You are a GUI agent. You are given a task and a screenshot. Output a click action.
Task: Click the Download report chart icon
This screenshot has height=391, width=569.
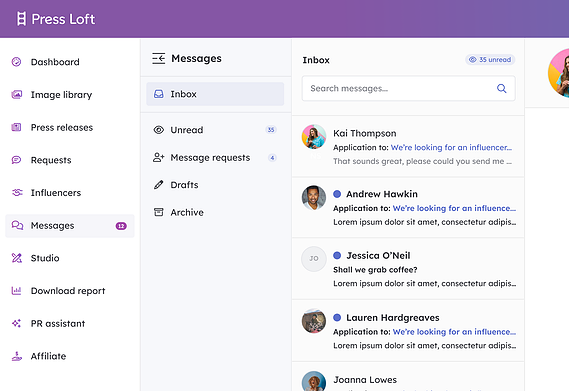click(16, 290)
